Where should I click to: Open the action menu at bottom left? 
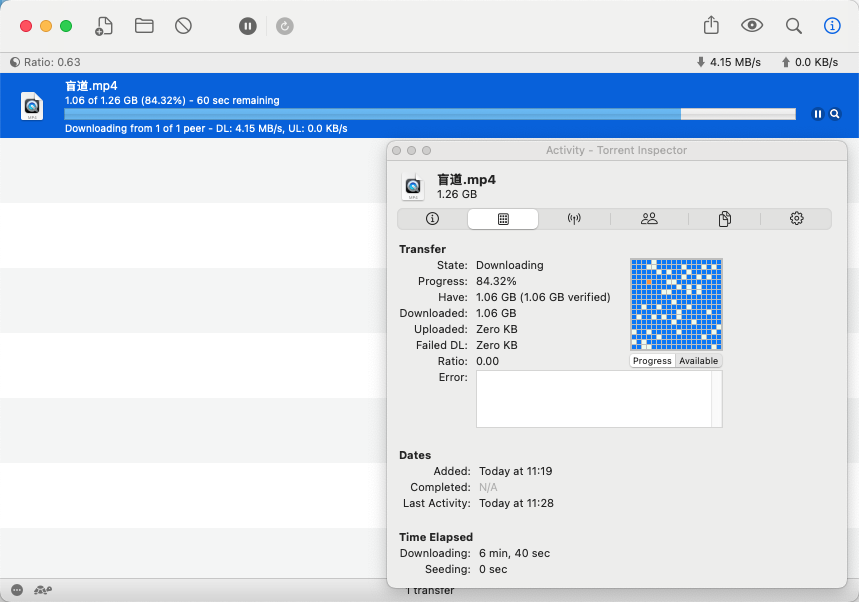[x=17, y=590]
